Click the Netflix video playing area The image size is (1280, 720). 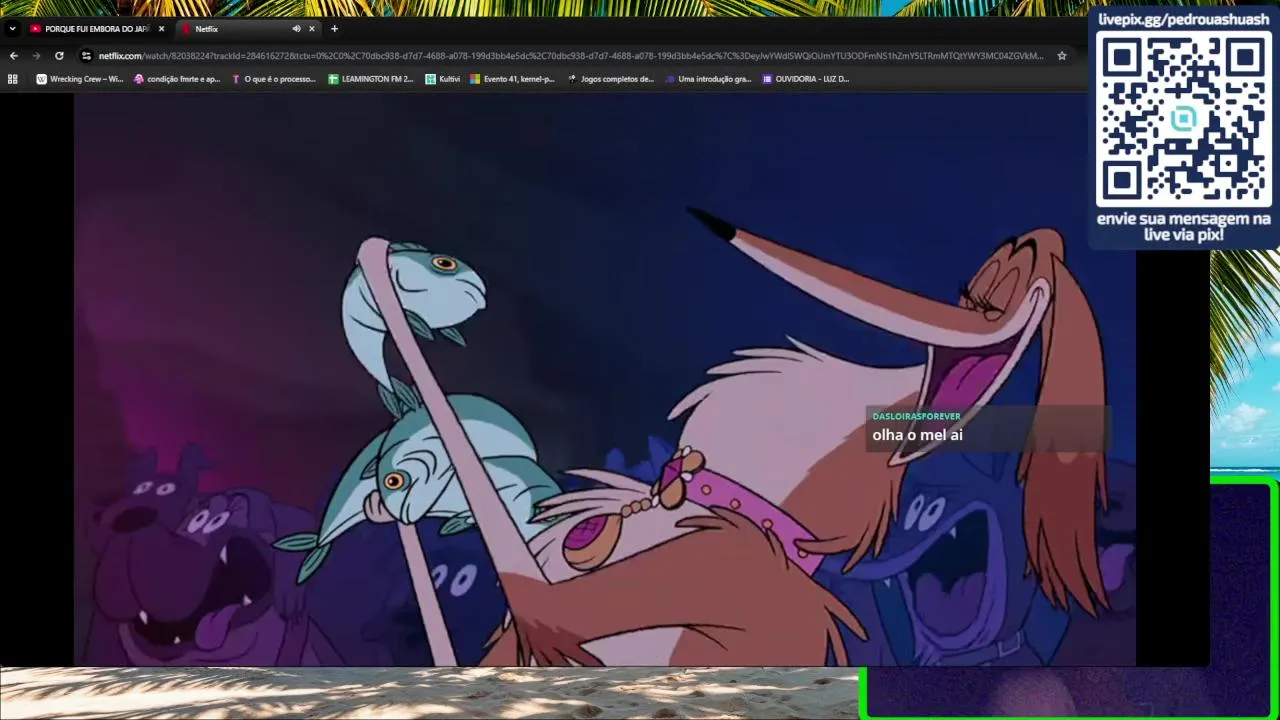click(x=605, y=380)
